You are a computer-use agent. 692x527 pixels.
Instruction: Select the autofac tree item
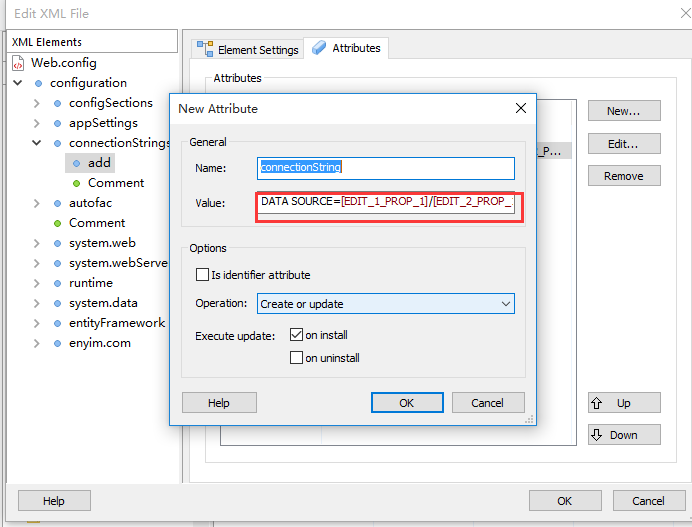click(x=90, y=203)
